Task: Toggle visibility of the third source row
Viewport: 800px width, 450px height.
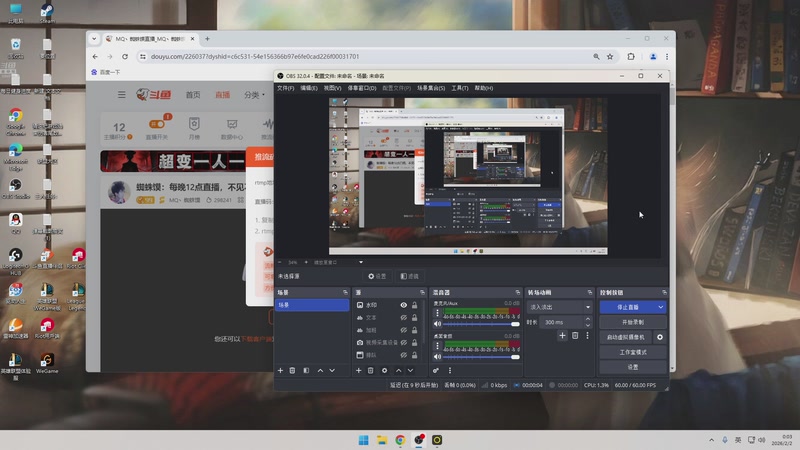Action: click(404, 330)
